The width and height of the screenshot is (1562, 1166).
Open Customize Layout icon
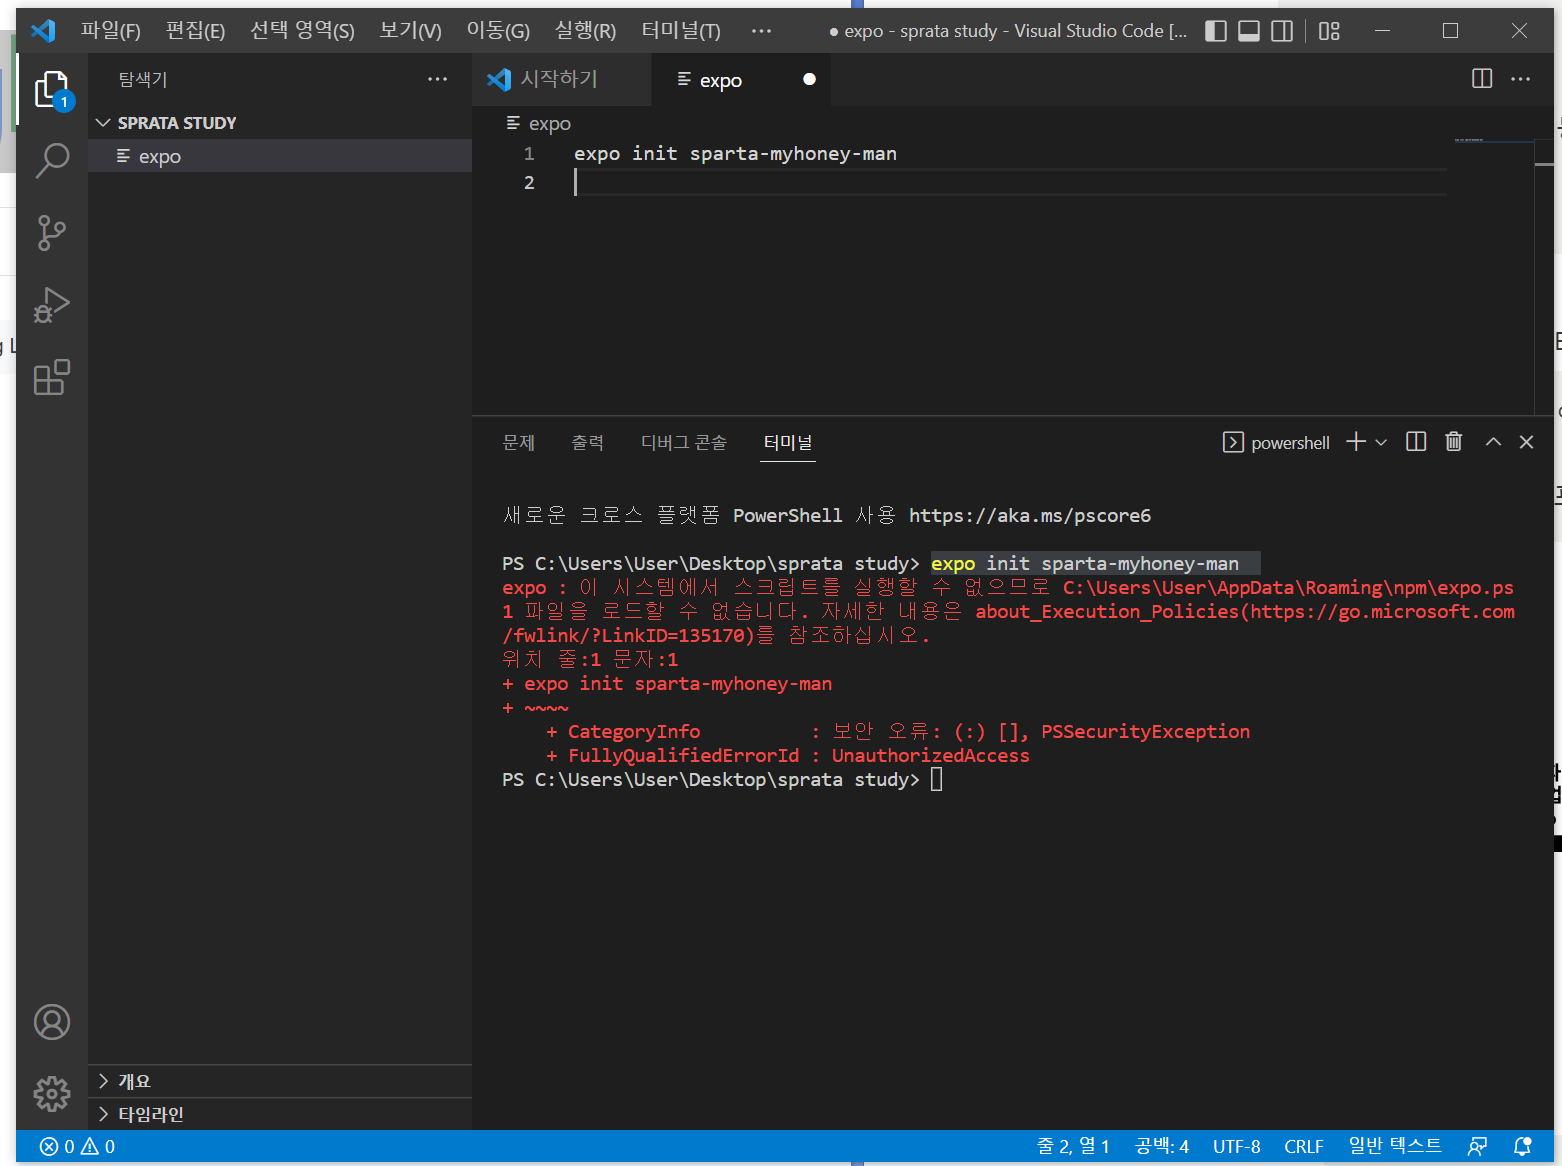[1329, 31]
